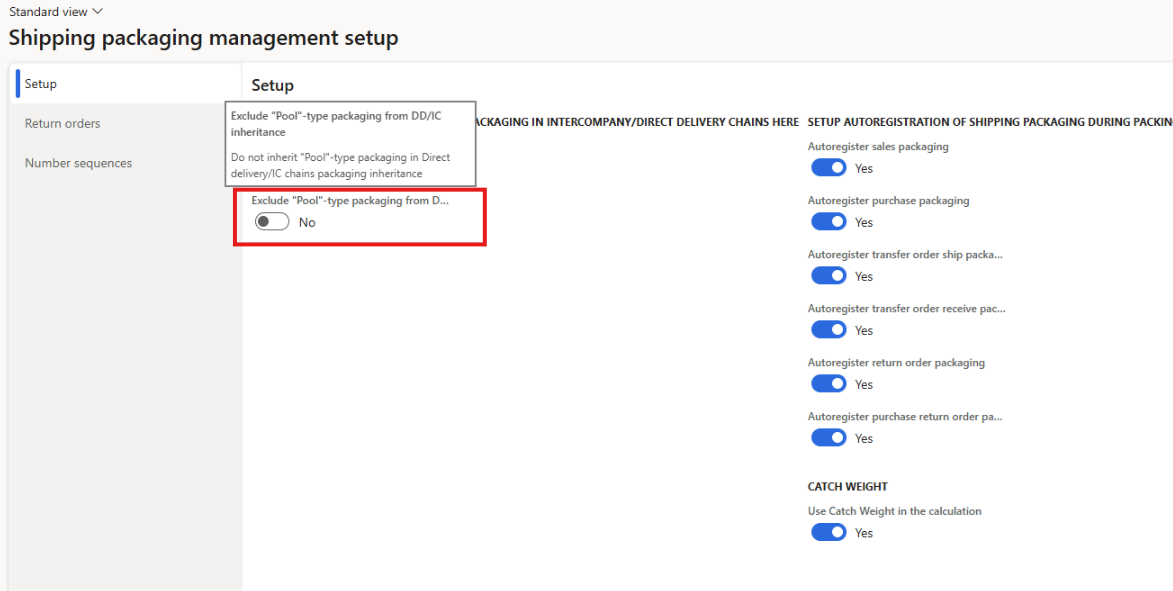
Task: Switch to Return orders section
Action: click(x=62, y=123)
